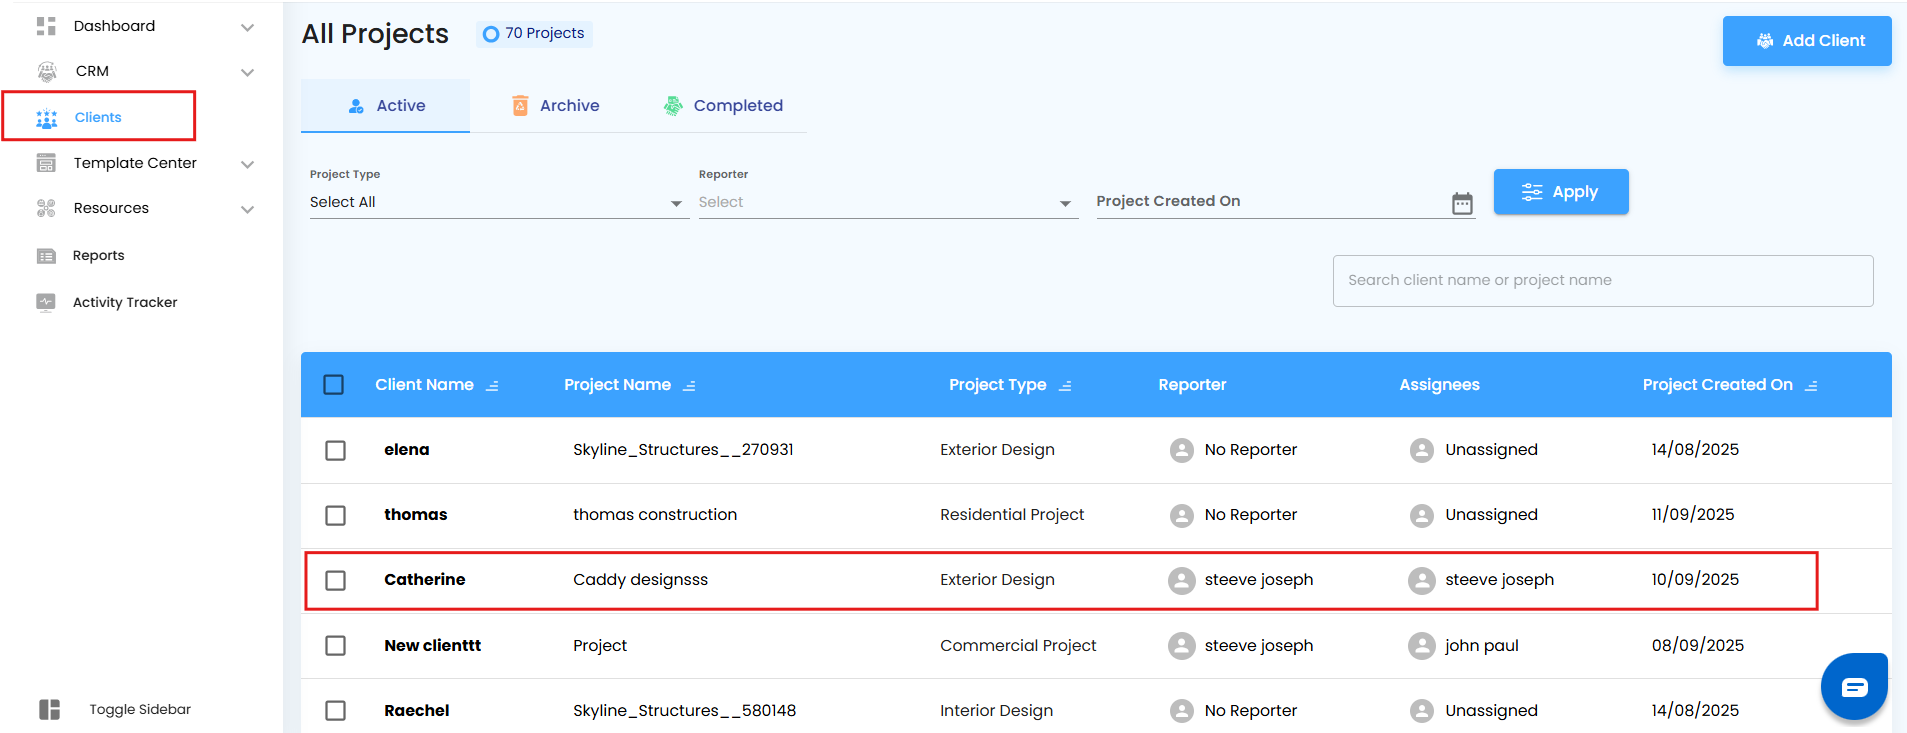The height and width of the screenshot is (733, 1907).
Task: Tick the checkbox for elena row
Action: pos(336,451)
